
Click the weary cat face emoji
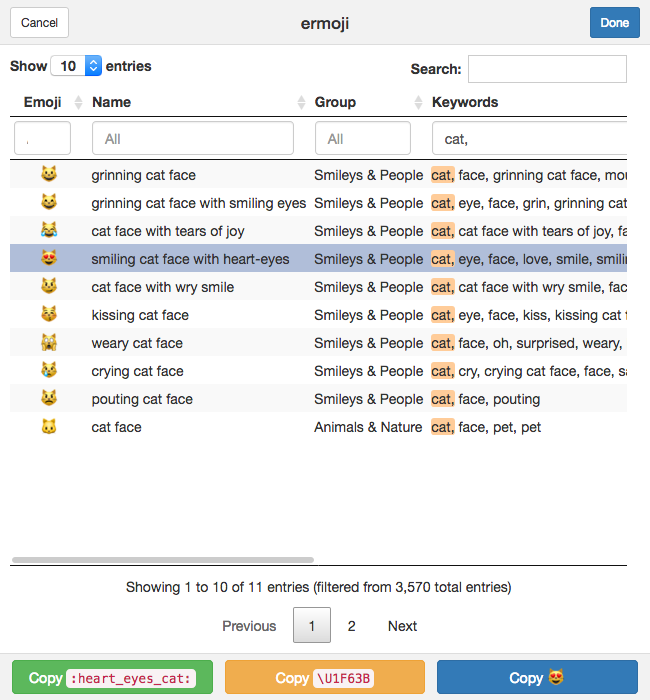click(49, 342)
